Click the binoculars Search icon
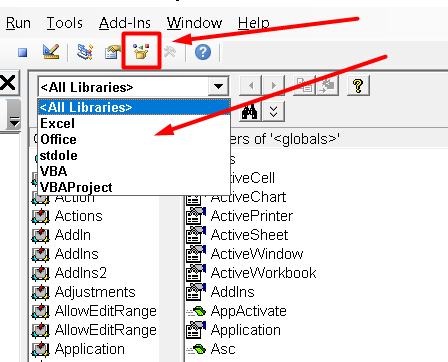 click(x=250, y=111)
